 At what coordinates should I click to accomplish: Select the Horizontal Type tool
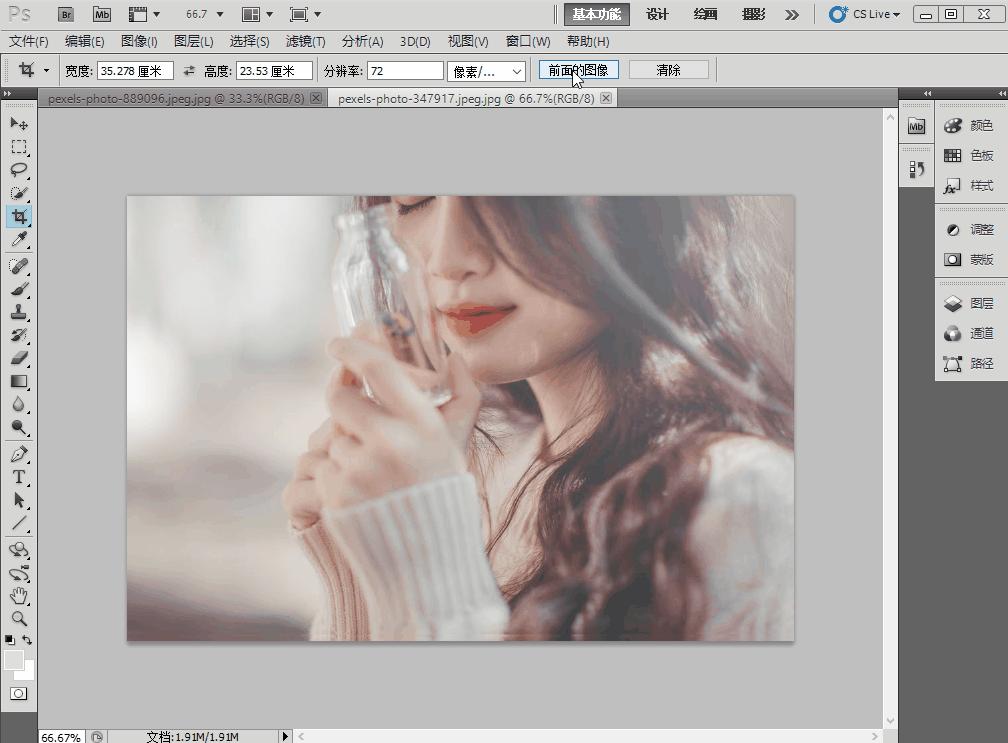click(x=18, y=477)
